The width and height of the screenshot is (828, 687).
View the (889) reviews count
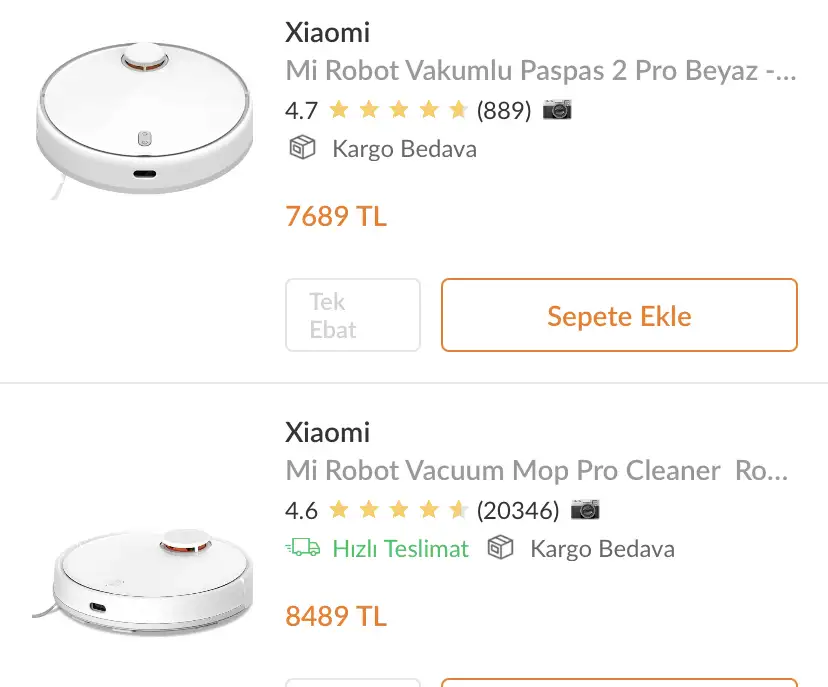tap(504, 110)
